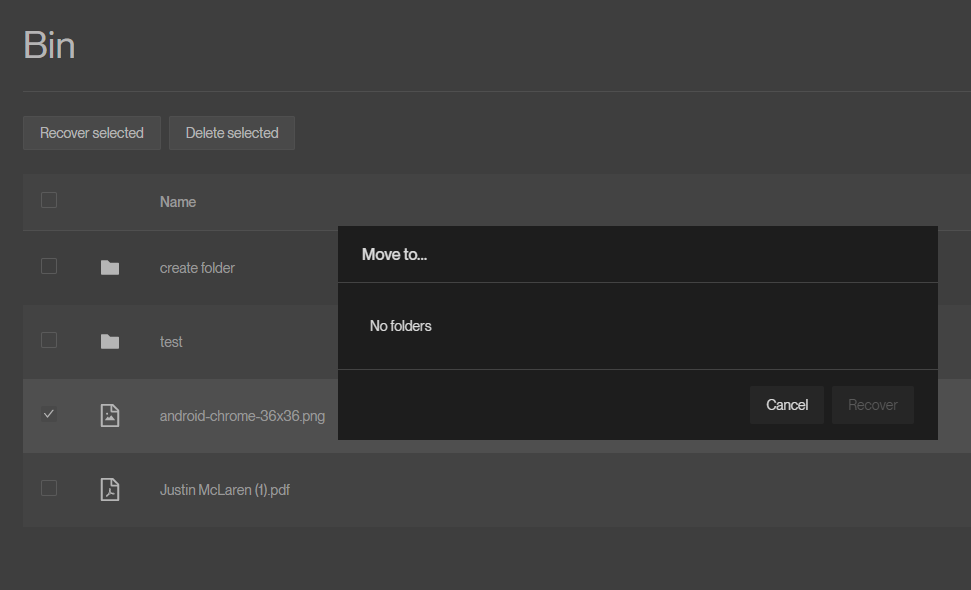Check the select-all checkbox in the header row
This screenshot has width=971, height=590.
click(49, 200)
